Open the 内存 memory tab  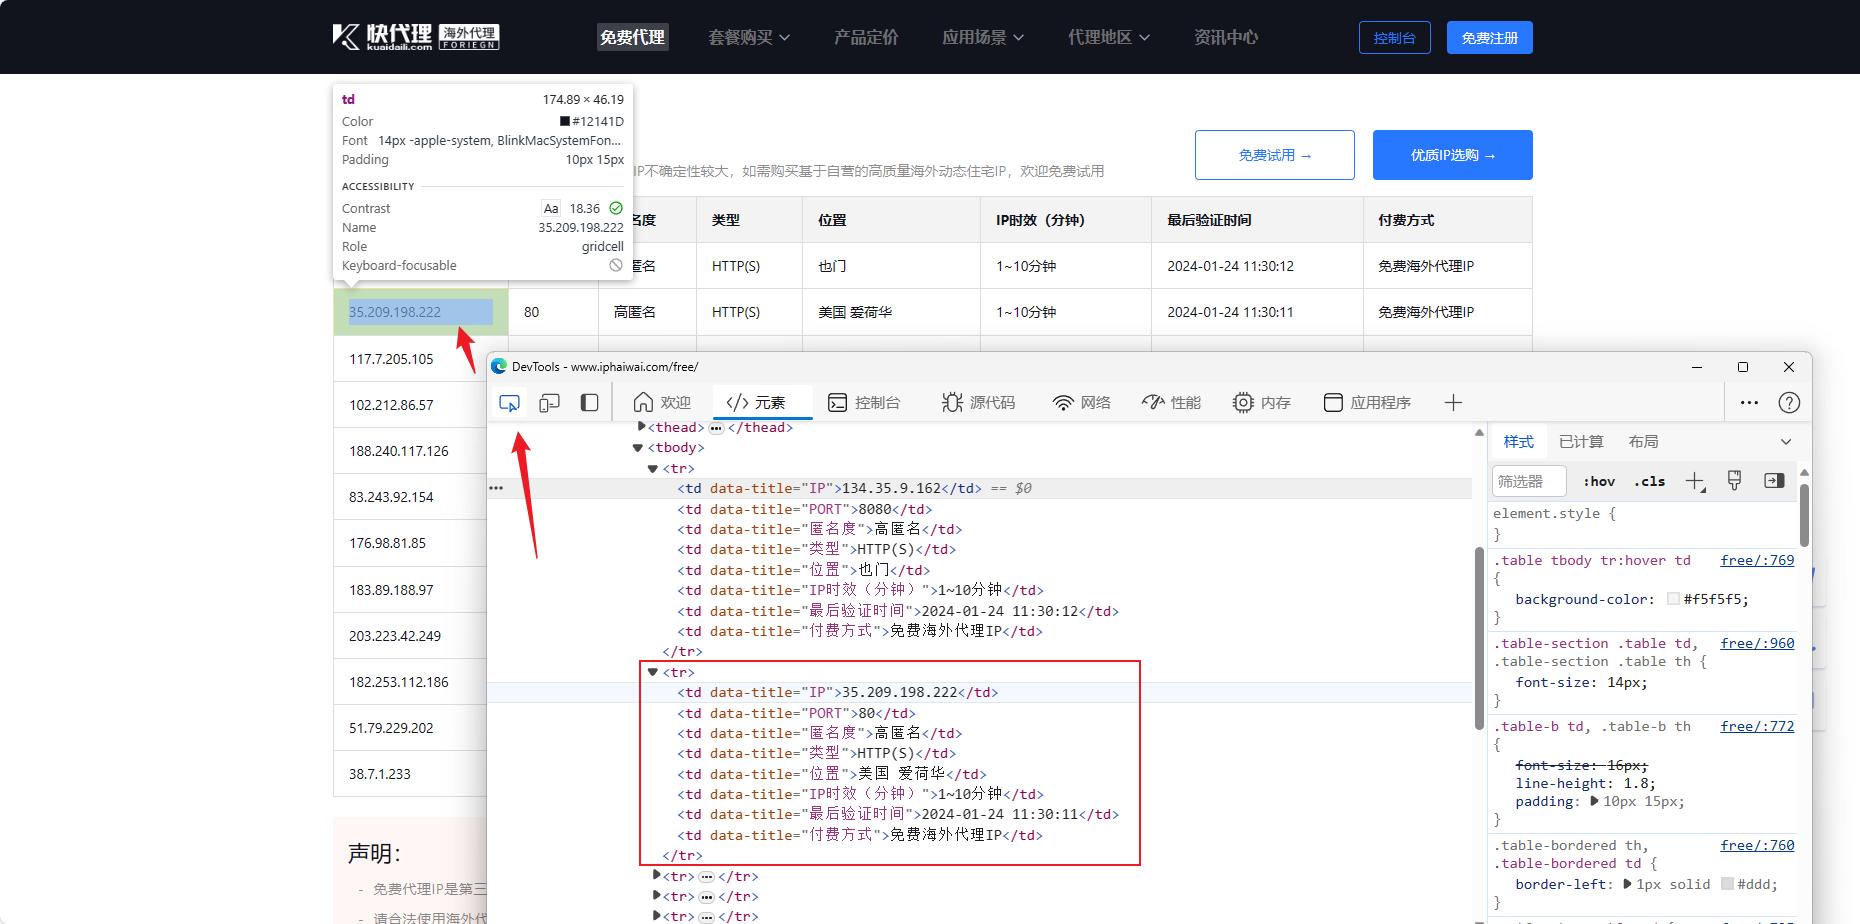tap(1262, 402)
